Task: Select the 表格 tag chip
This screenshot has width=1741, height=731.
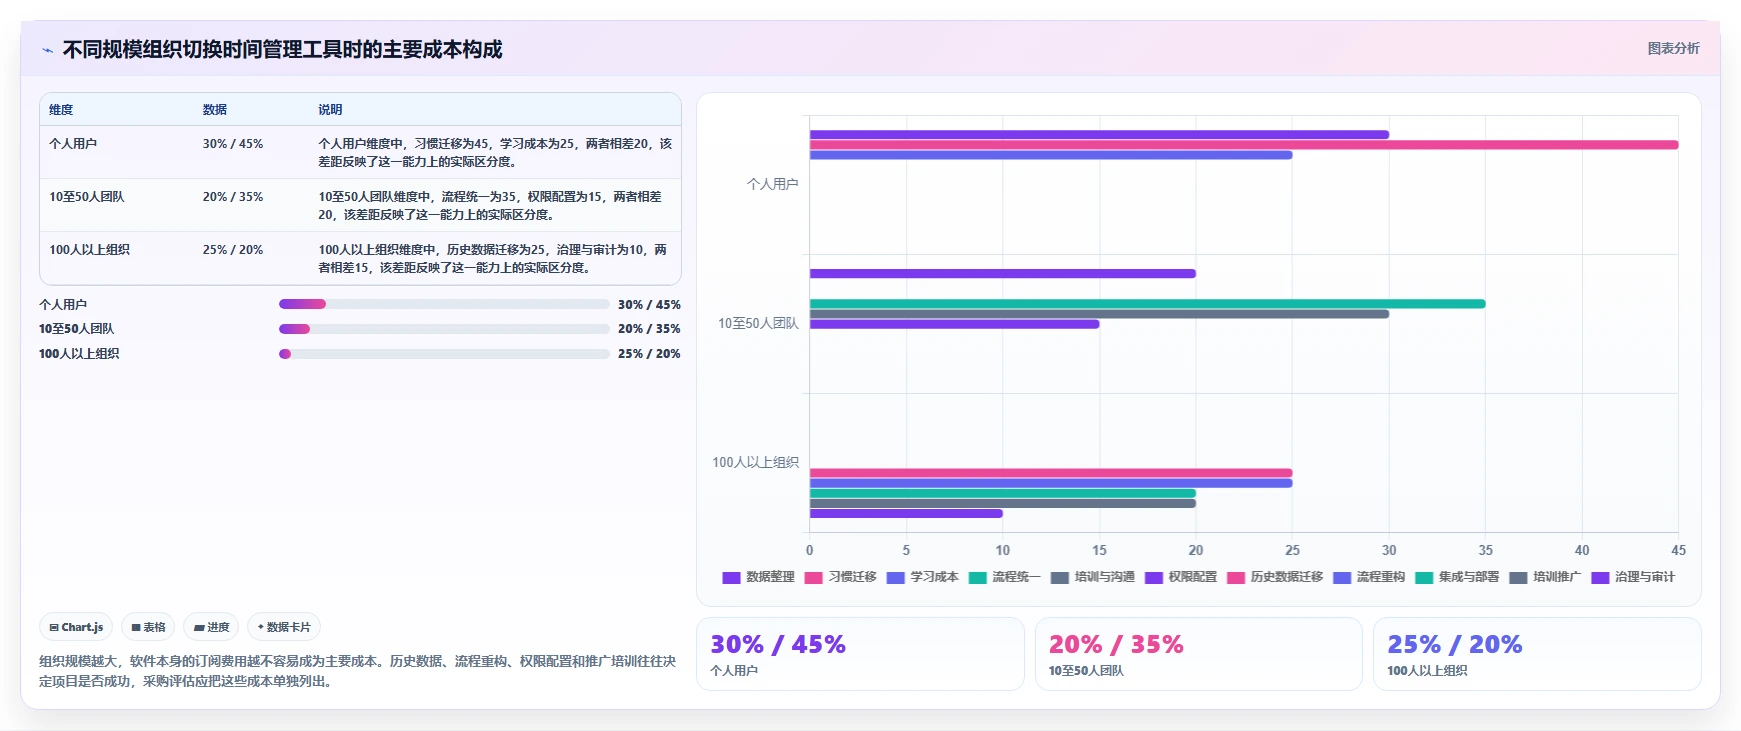Action: [x=148, y=627]
